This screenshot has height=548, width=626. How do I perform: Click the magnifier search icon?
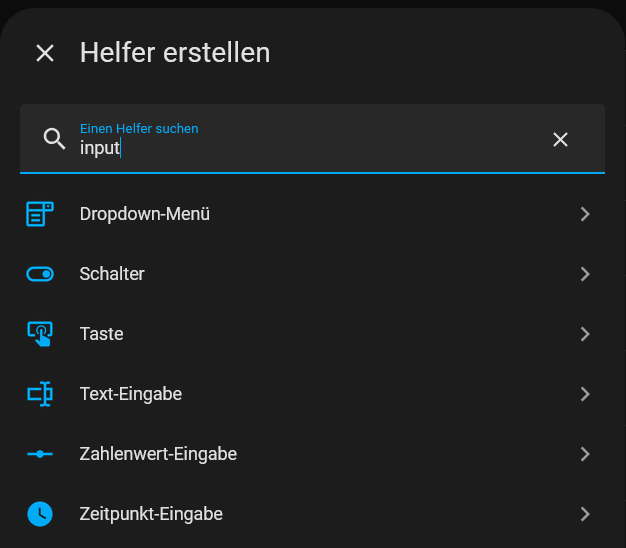pyautogui.click(x=54, y=139)
